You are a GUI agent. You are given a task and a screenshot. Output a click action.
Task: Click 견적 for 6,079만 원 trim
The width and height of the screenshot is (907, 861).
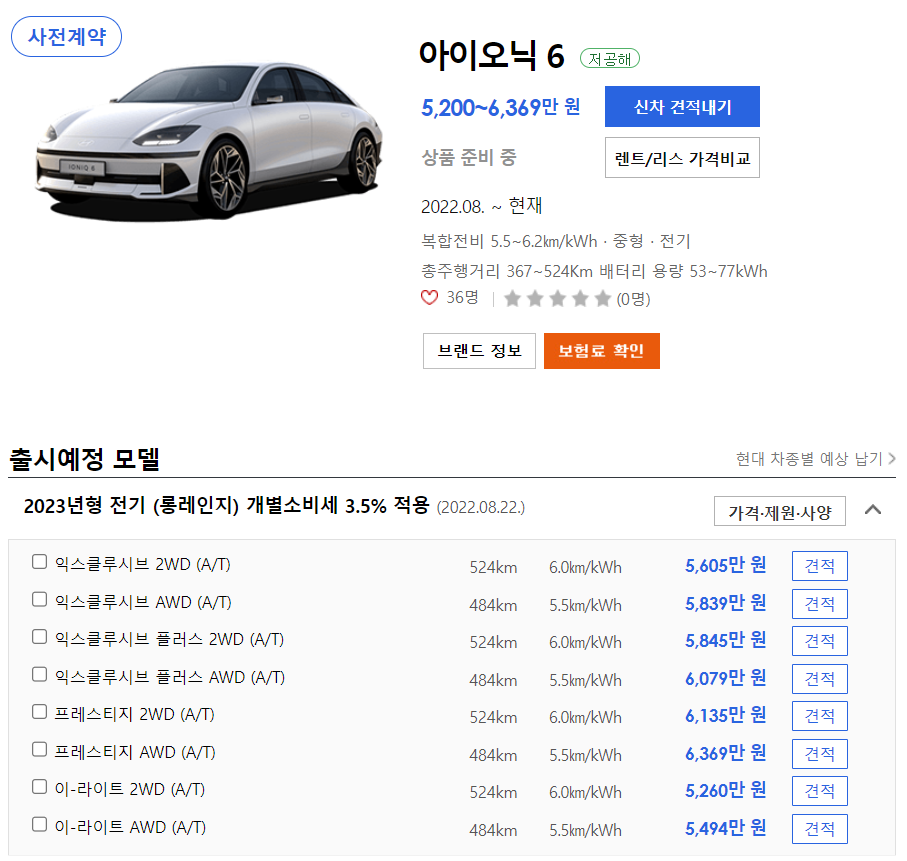coord(820,679)
